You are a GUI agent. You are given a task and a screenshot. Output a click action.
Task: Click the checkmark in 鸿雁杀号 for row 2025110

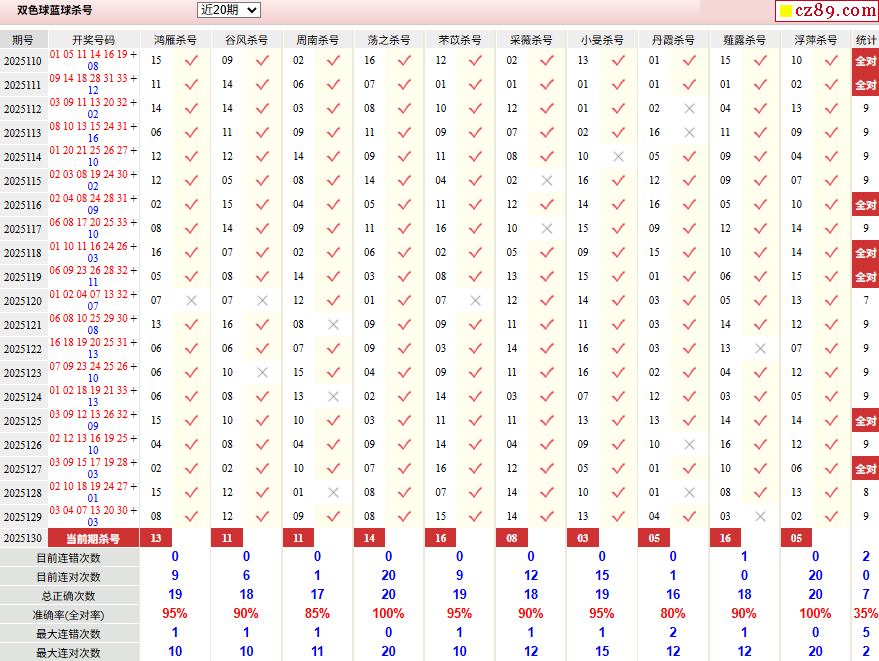191,60
